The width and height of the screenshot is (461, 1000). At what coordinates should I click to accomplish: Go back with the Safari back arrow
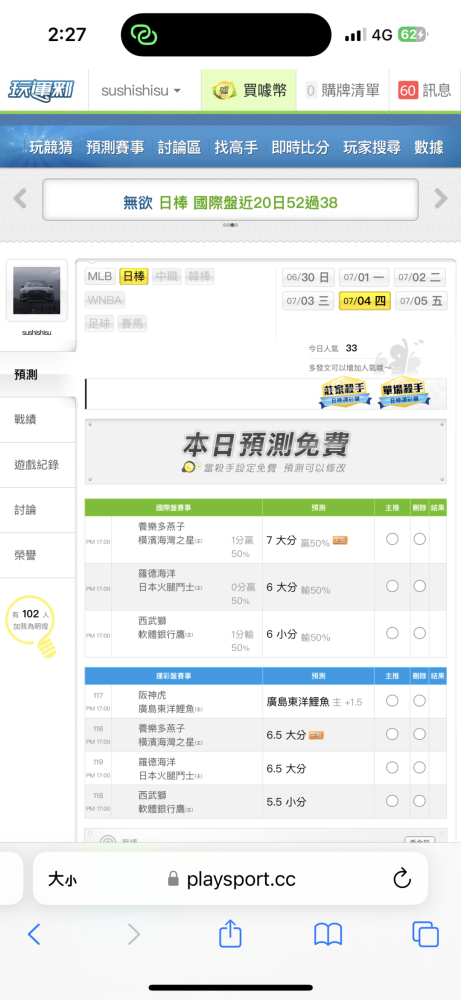point(34,935)
